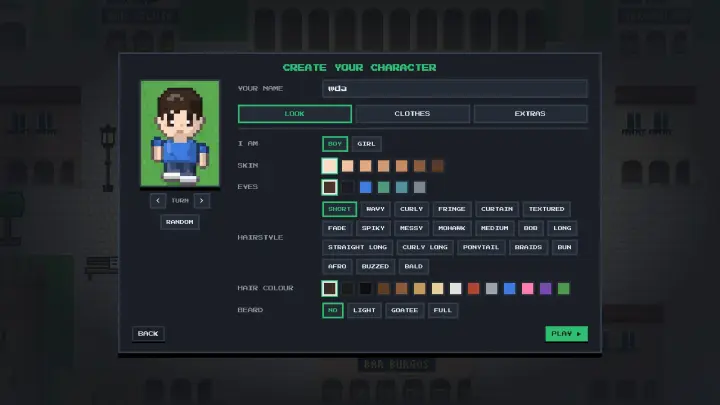Select the Ponytail hairstyle
This screenshot has width=720, height=405.
tap(481, 248)
